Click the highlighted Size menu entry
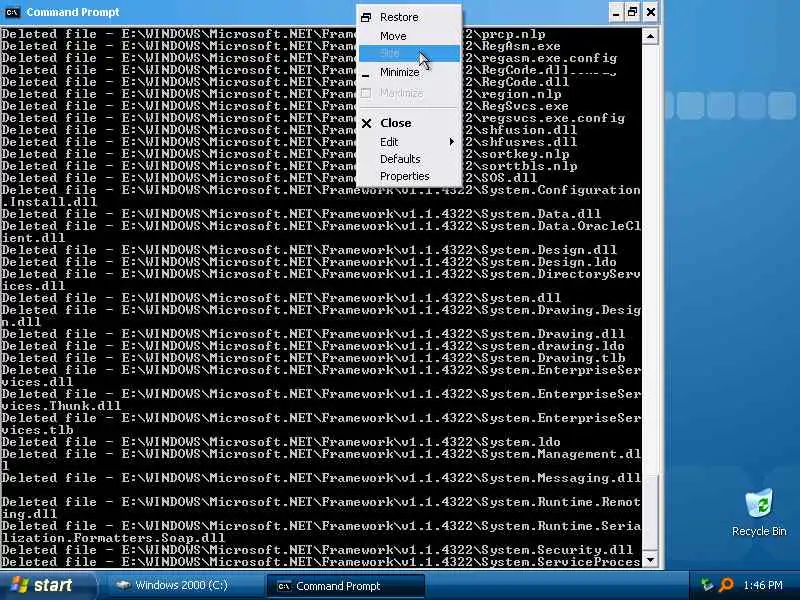Image resolution: width=800 pixels, height=600 pixels. 409,53
